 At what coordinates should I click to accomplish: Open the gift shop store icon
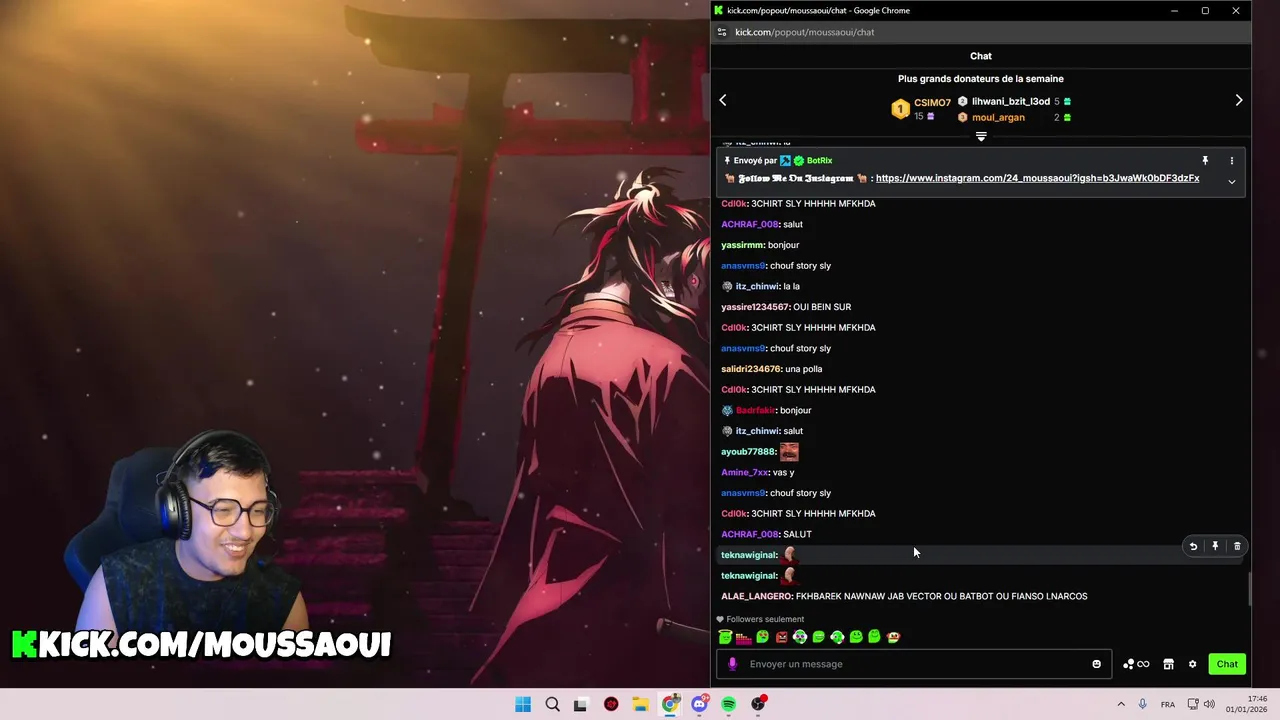[1168, 664]
